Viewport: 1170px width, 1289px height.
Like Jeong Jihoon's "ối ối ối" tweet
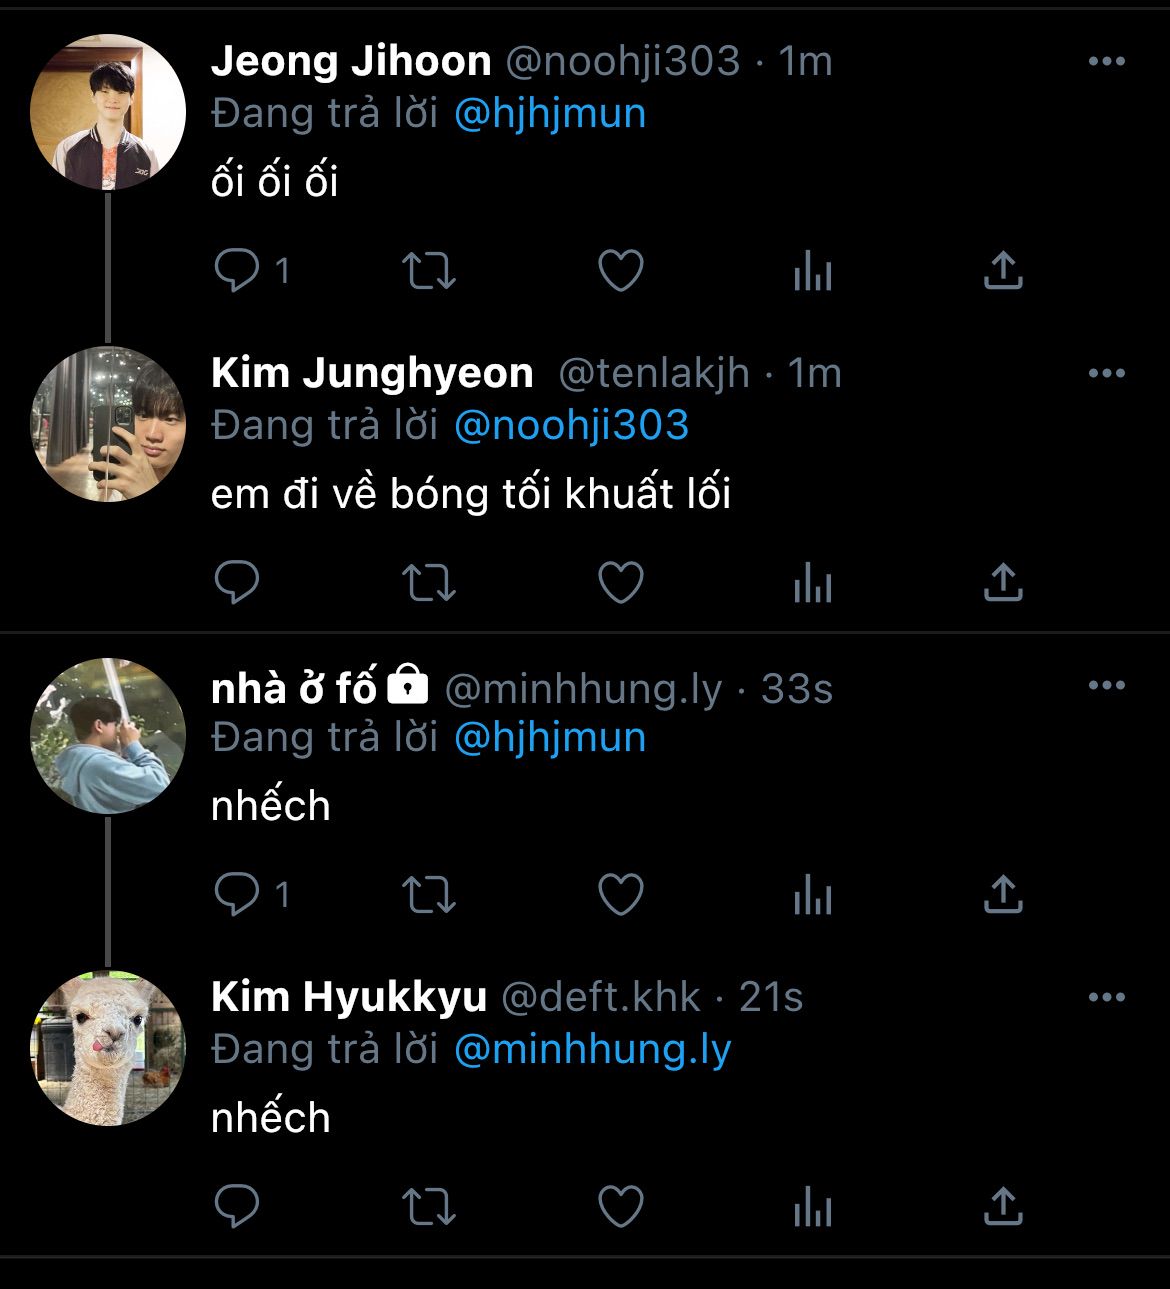point(620,271)
